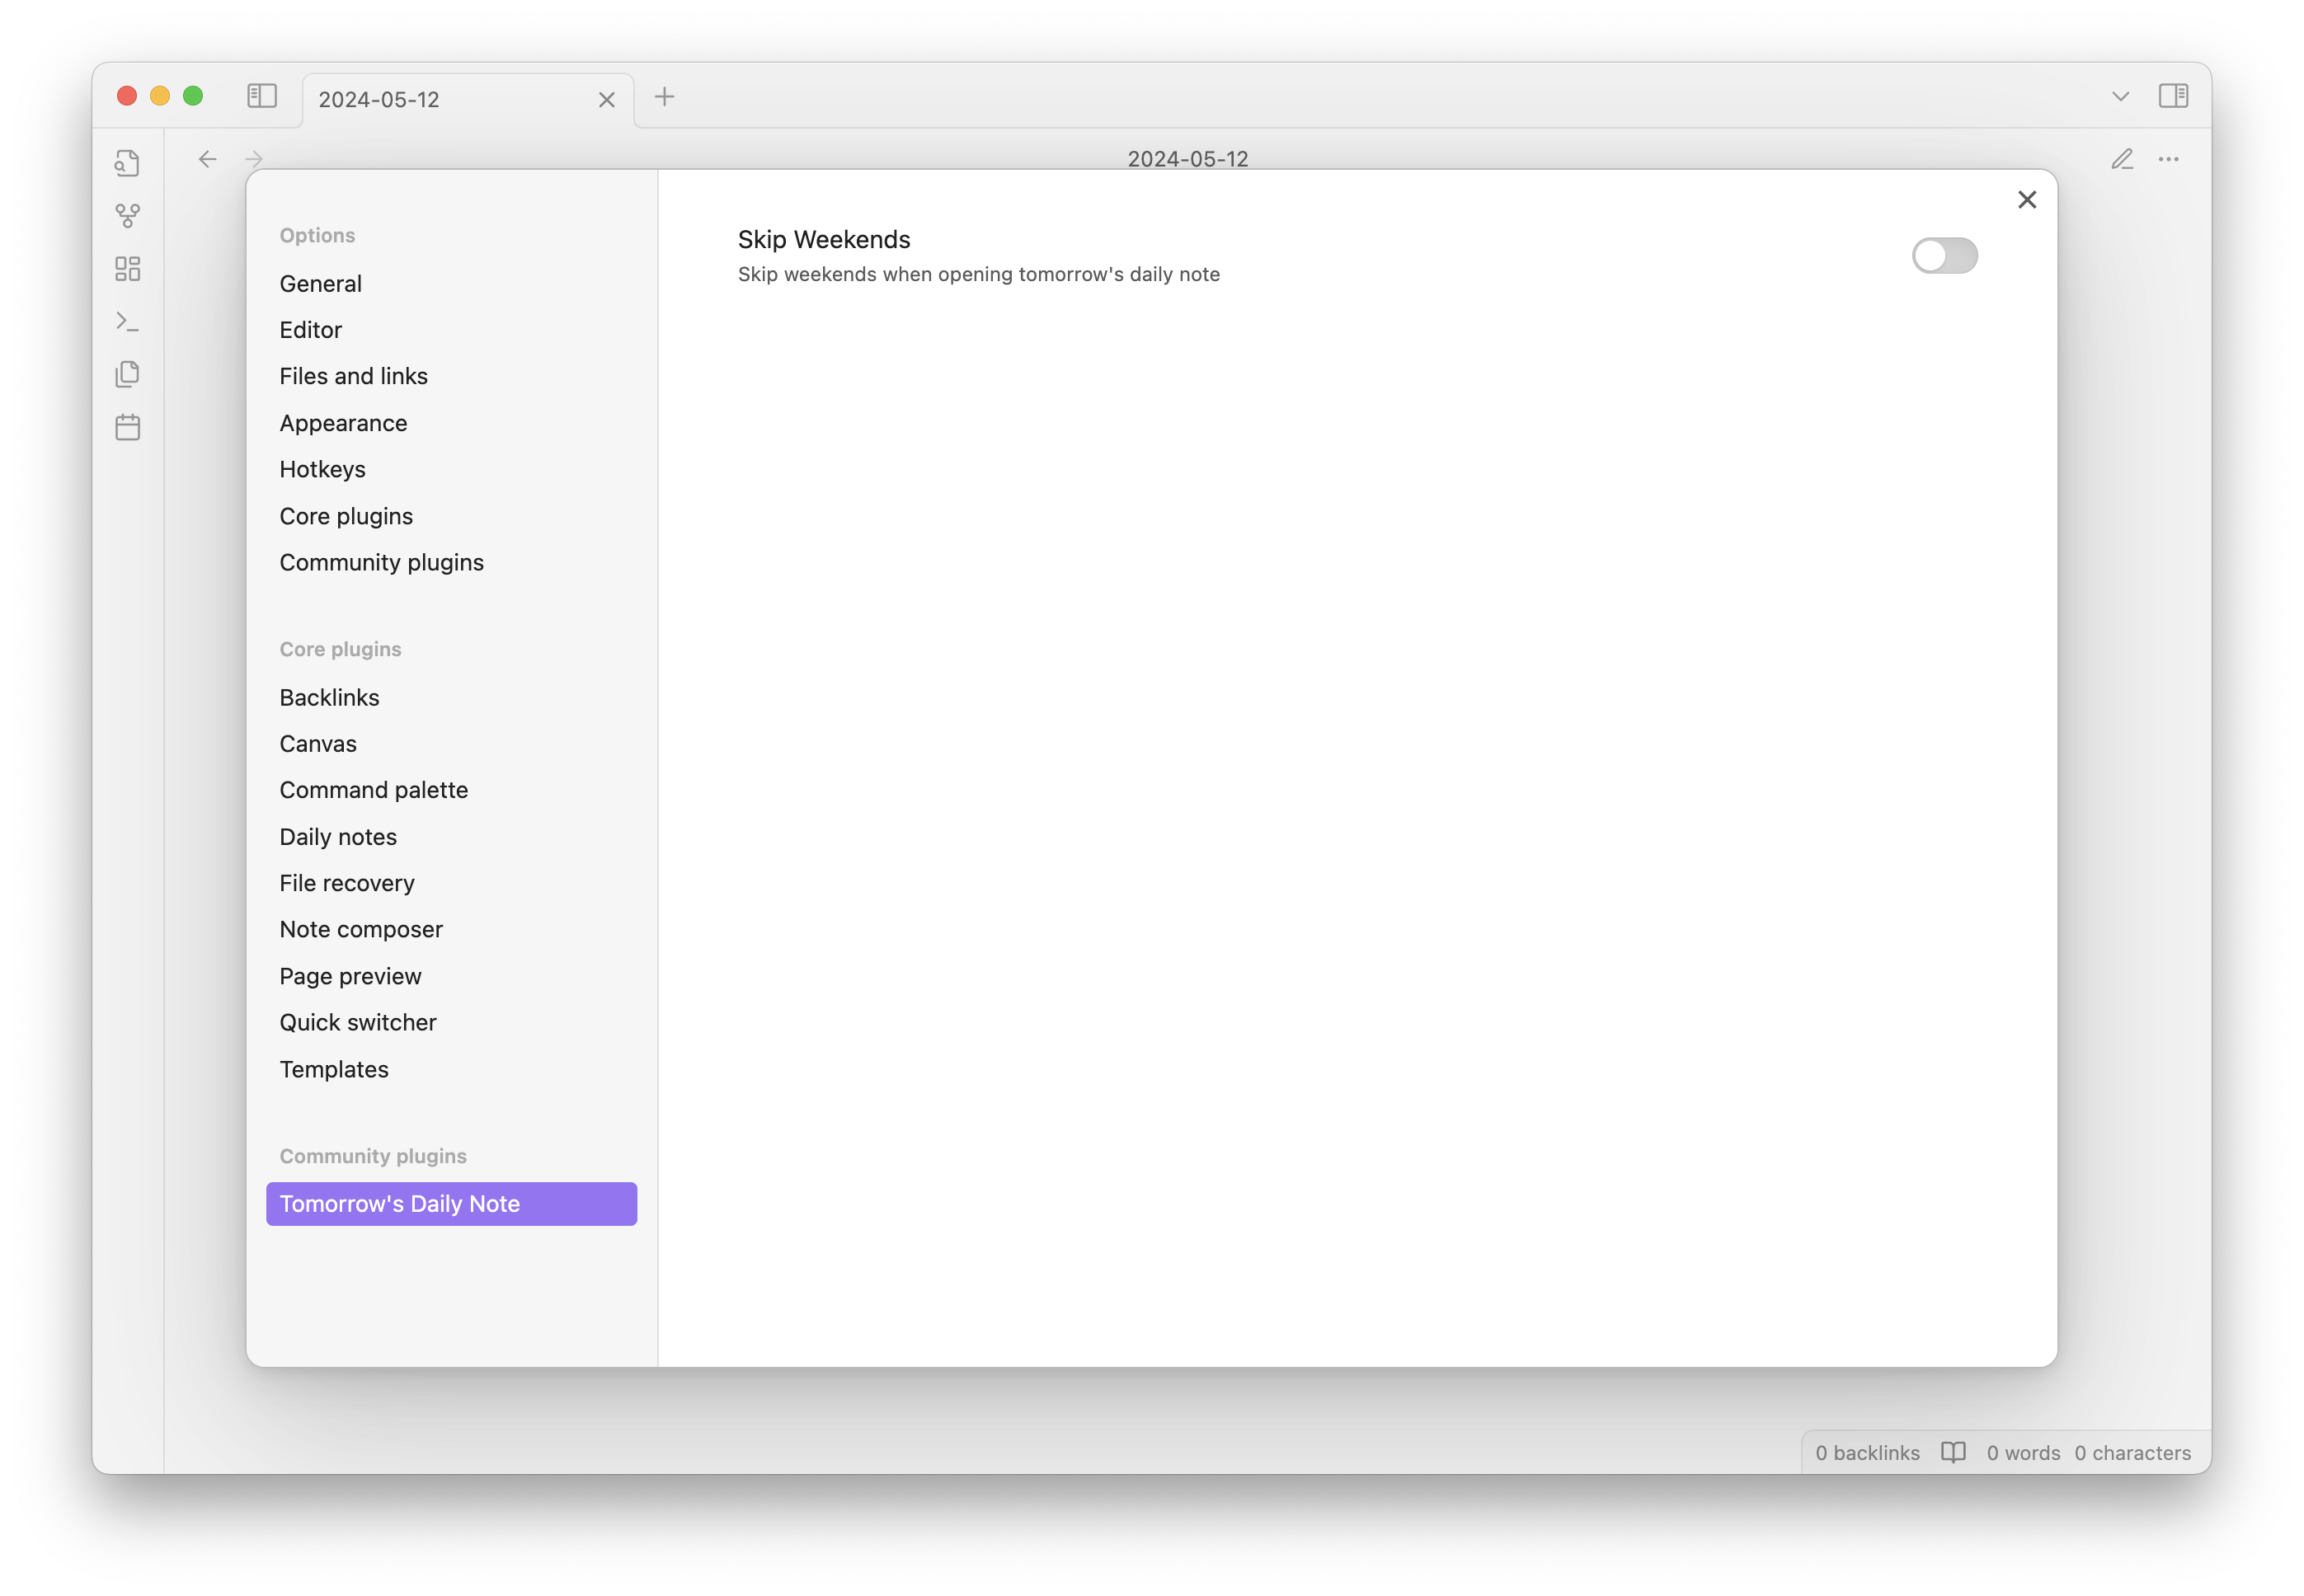This screenshot has width=2304, height=1596.
Task: Open command palette ribbon icon
Action: 127,321
